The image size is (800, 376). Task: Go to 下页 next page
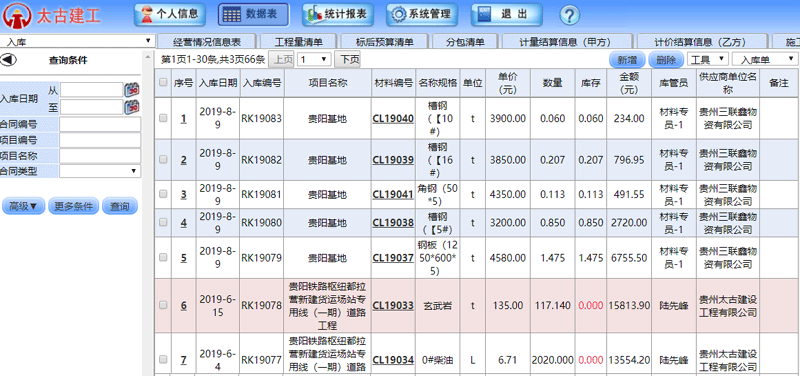tap(347, 60)
